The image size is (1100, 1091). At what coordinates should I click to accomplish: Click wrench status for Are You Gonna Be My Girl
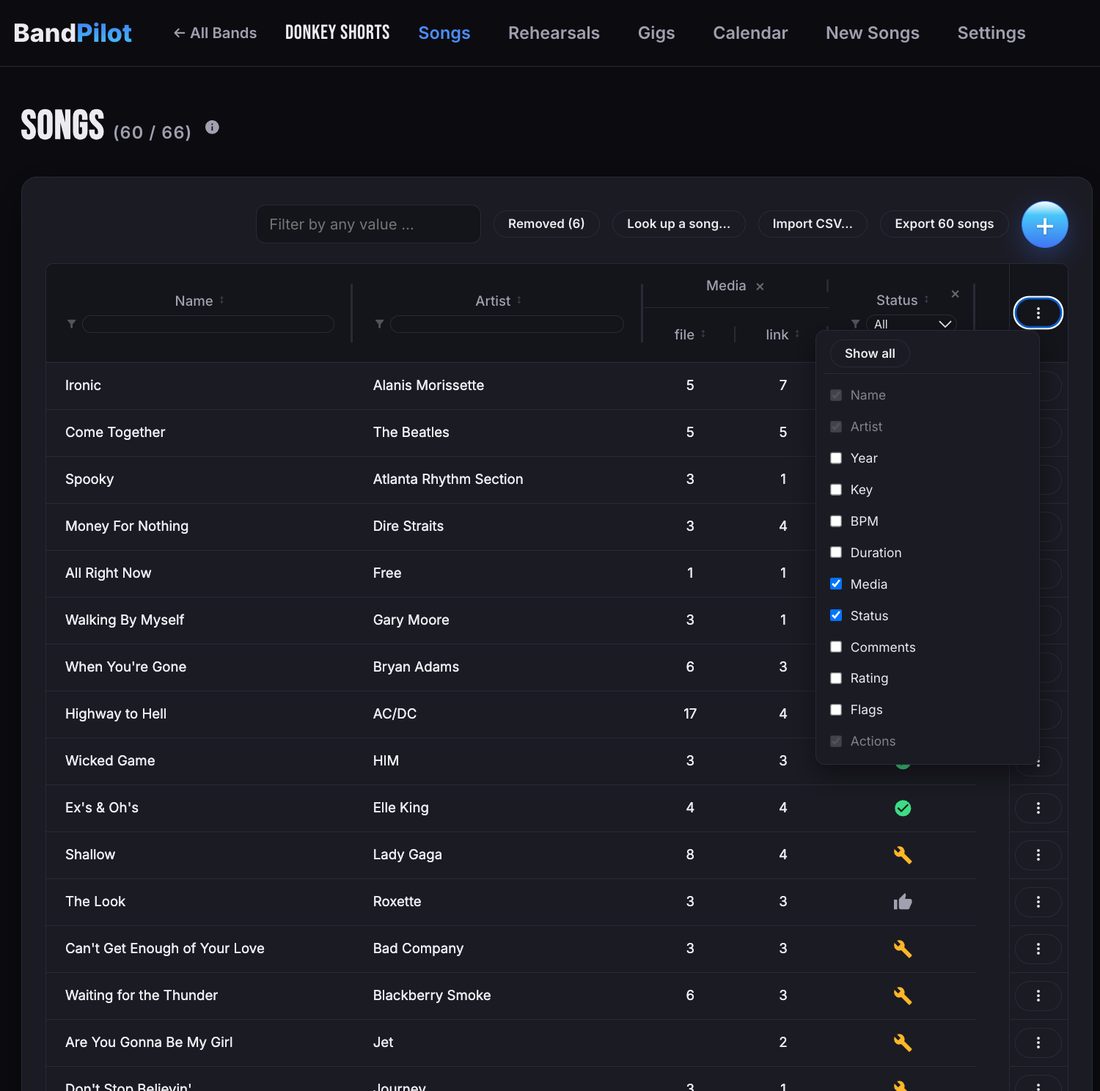(x=903, y=1043)
